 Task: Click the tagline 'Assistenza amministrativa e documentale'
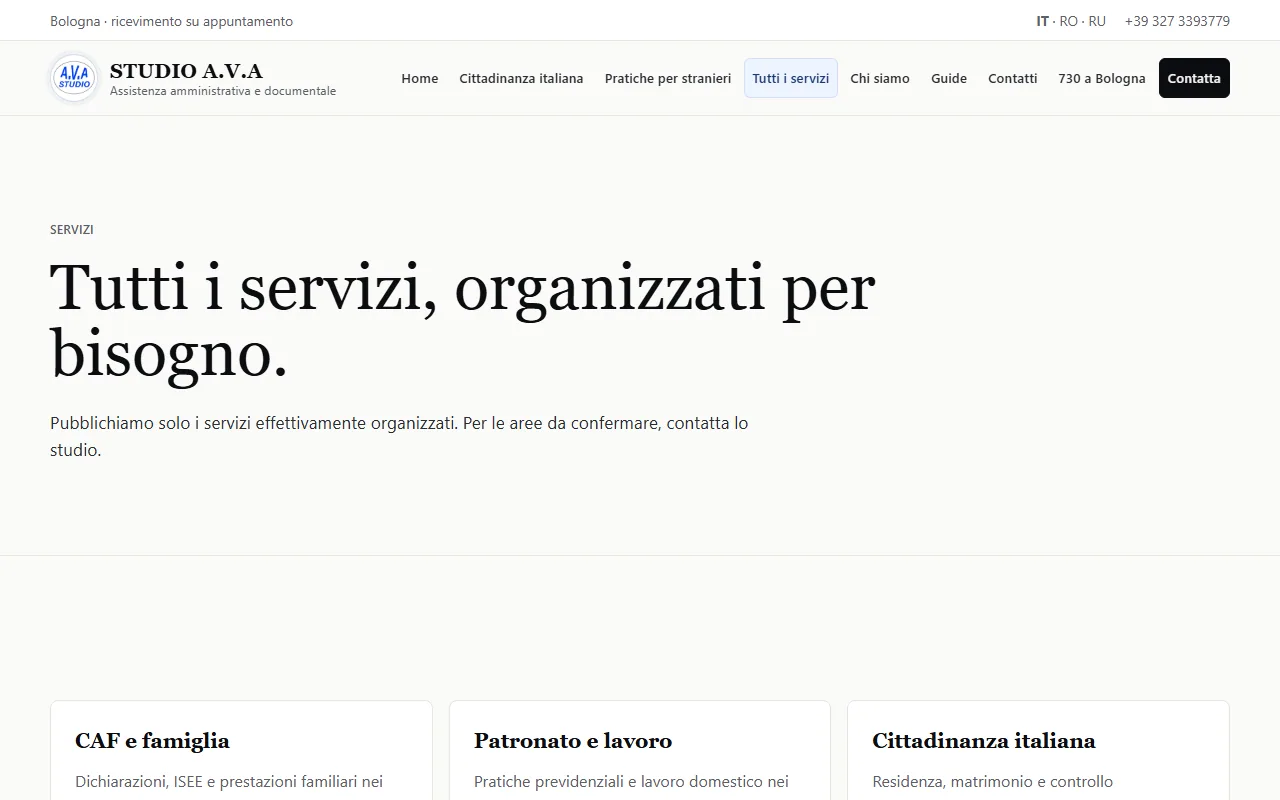[223, 91]
